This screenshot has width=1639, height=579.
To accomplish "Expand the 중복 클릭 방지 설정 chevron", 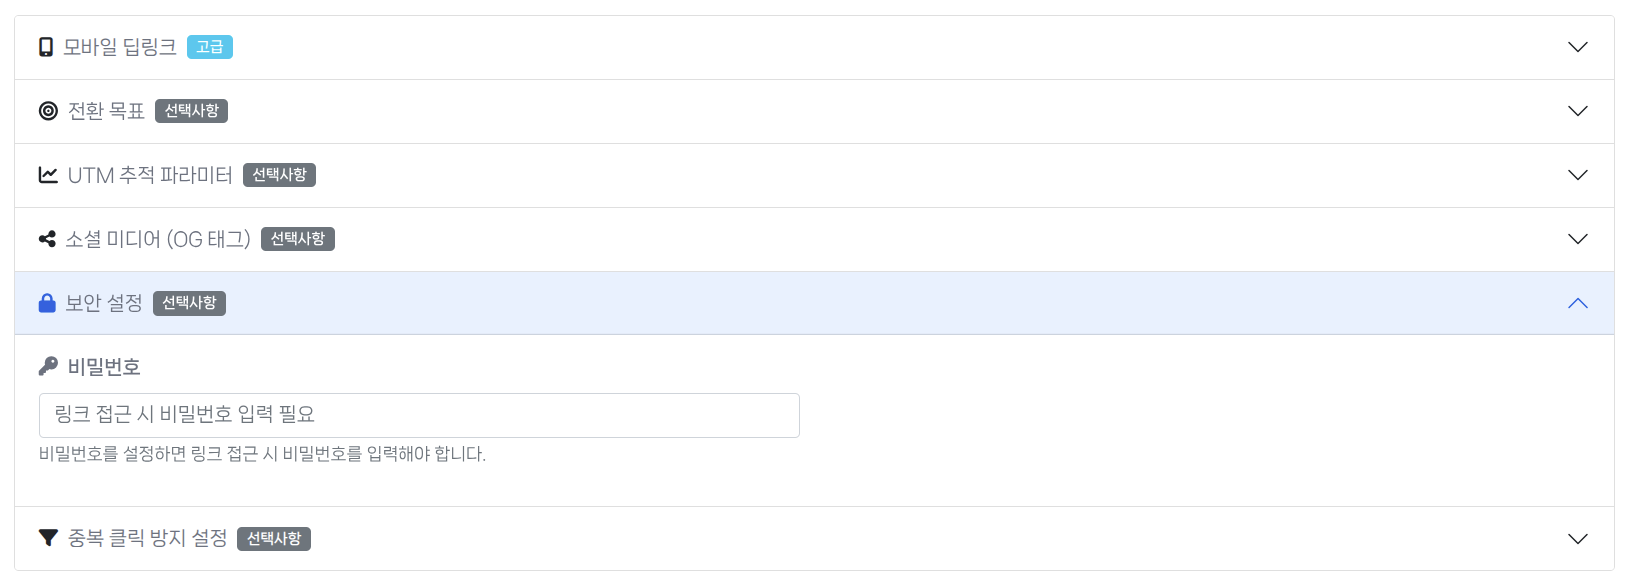I will coord(1577,538).
